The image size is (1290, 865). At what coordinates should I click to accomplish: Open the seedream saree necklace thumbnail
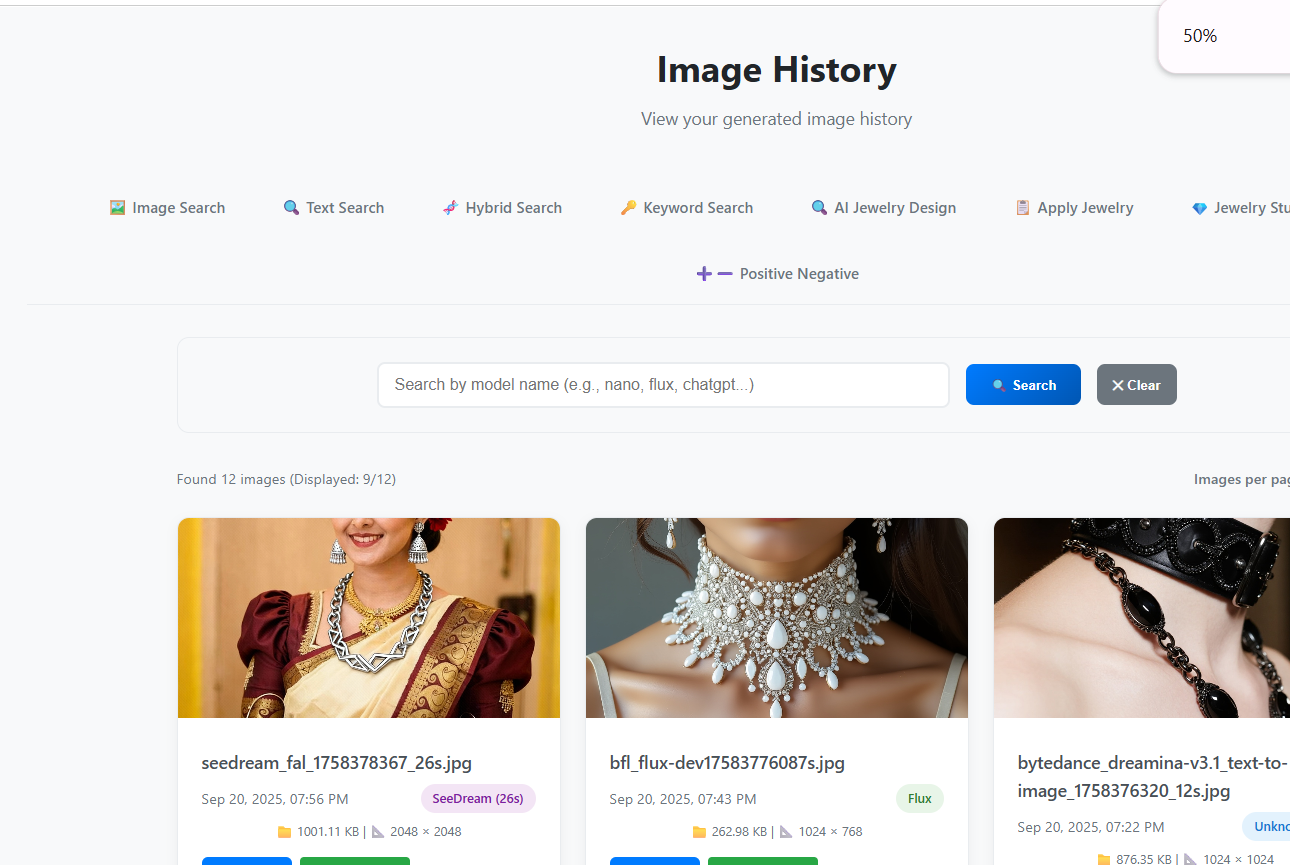click(369, 618)
